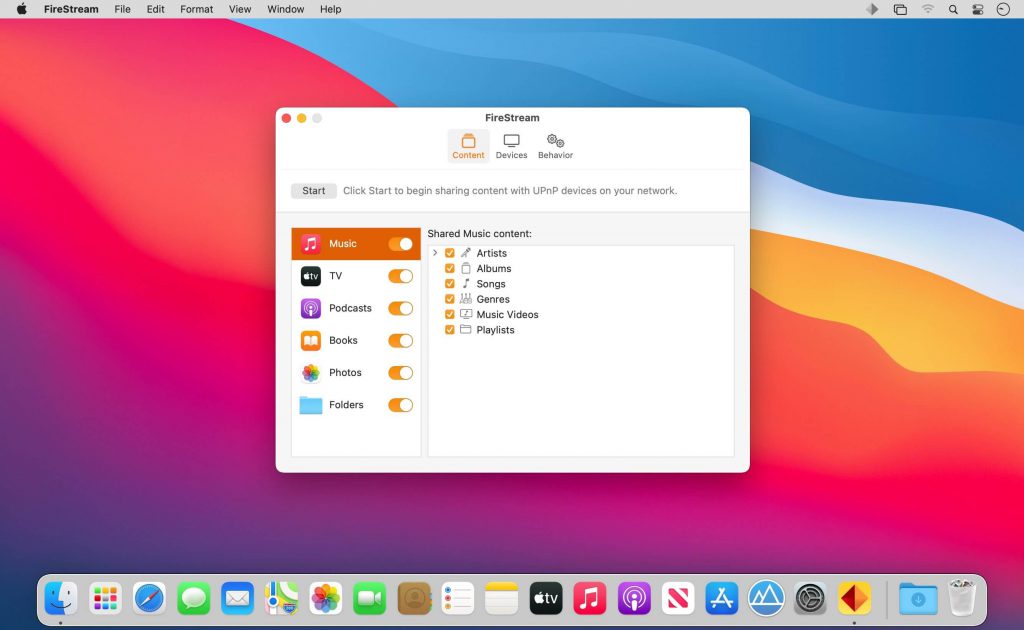The height and width of the screenshot is (630, 1024).
Task: Select the Podcasts icon in sidebar
Action: [x=311, y=308]
